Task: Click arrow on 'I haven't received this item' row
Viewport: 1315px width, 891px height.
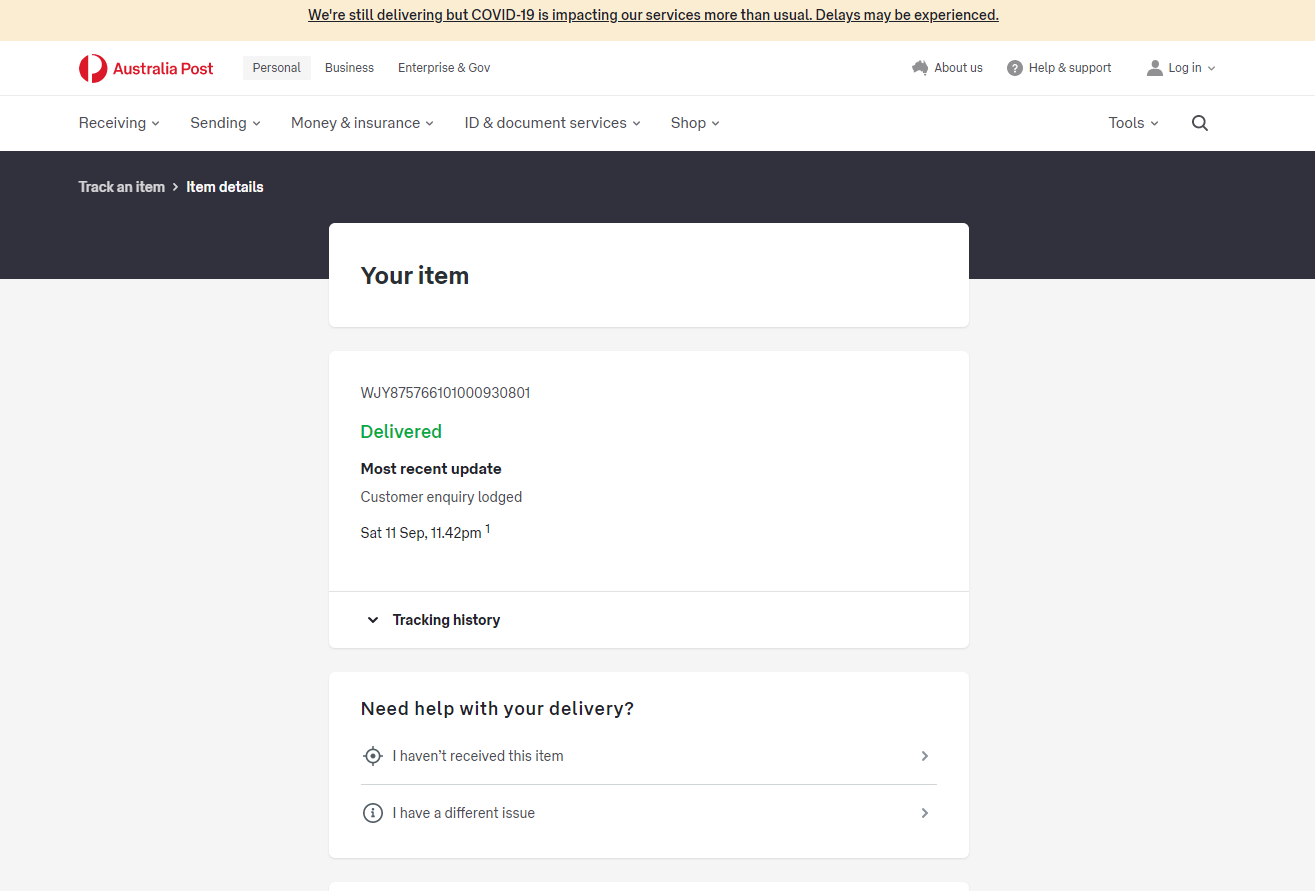Action: [x=925, y=756]
